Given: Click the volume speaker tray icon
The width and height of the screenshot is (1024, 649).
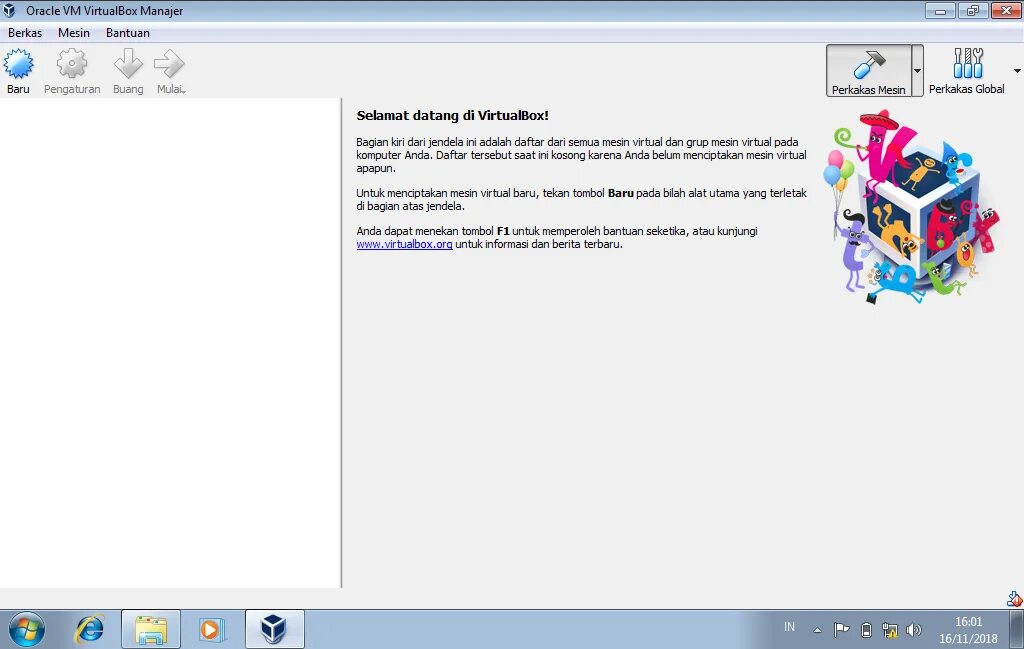Looking at the screenshot, I should [914, 630].
